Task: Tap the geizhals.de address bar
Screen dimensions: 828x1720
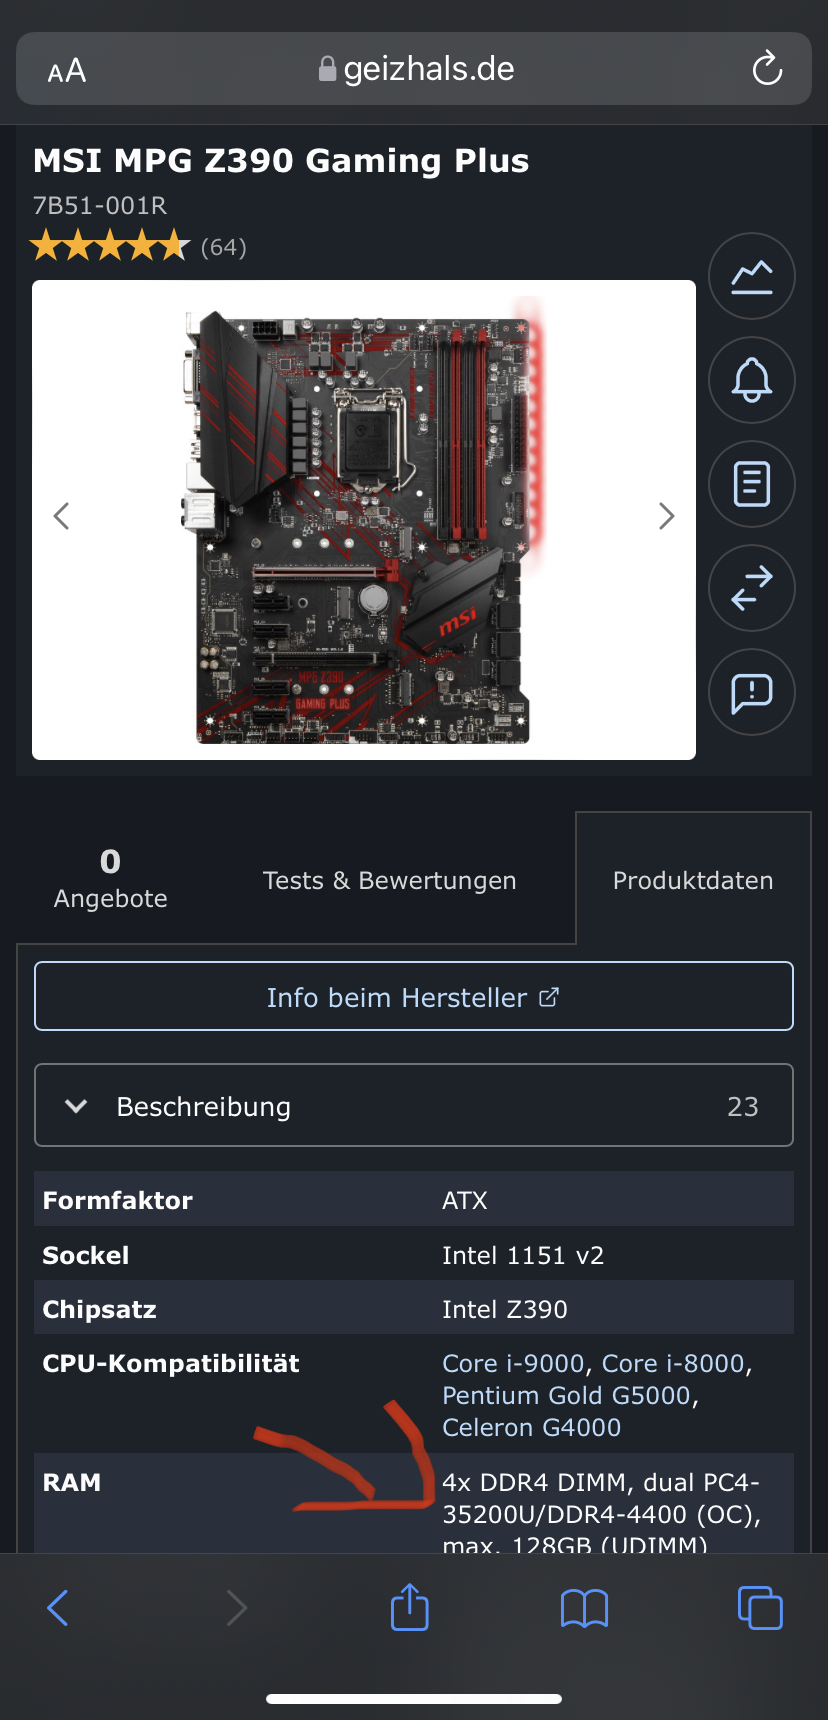Action: (414, 68)
